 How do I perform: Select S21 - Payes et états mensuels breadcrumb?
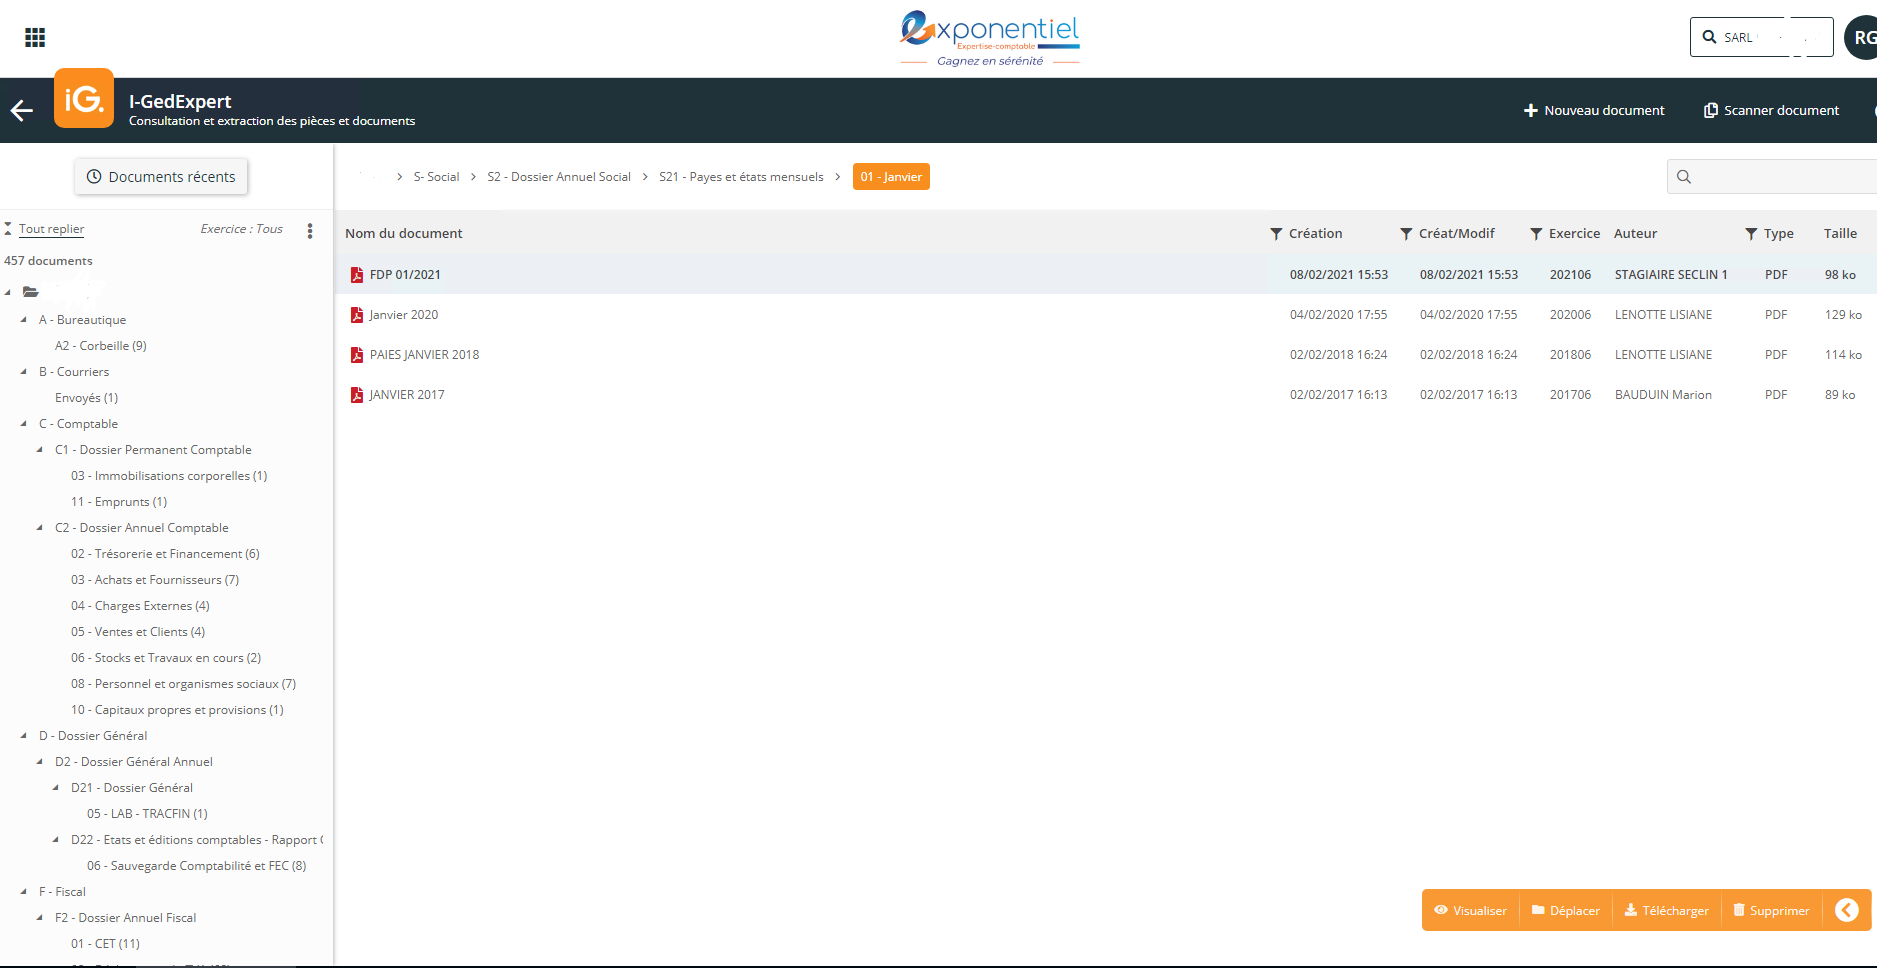tap(741, 177)
